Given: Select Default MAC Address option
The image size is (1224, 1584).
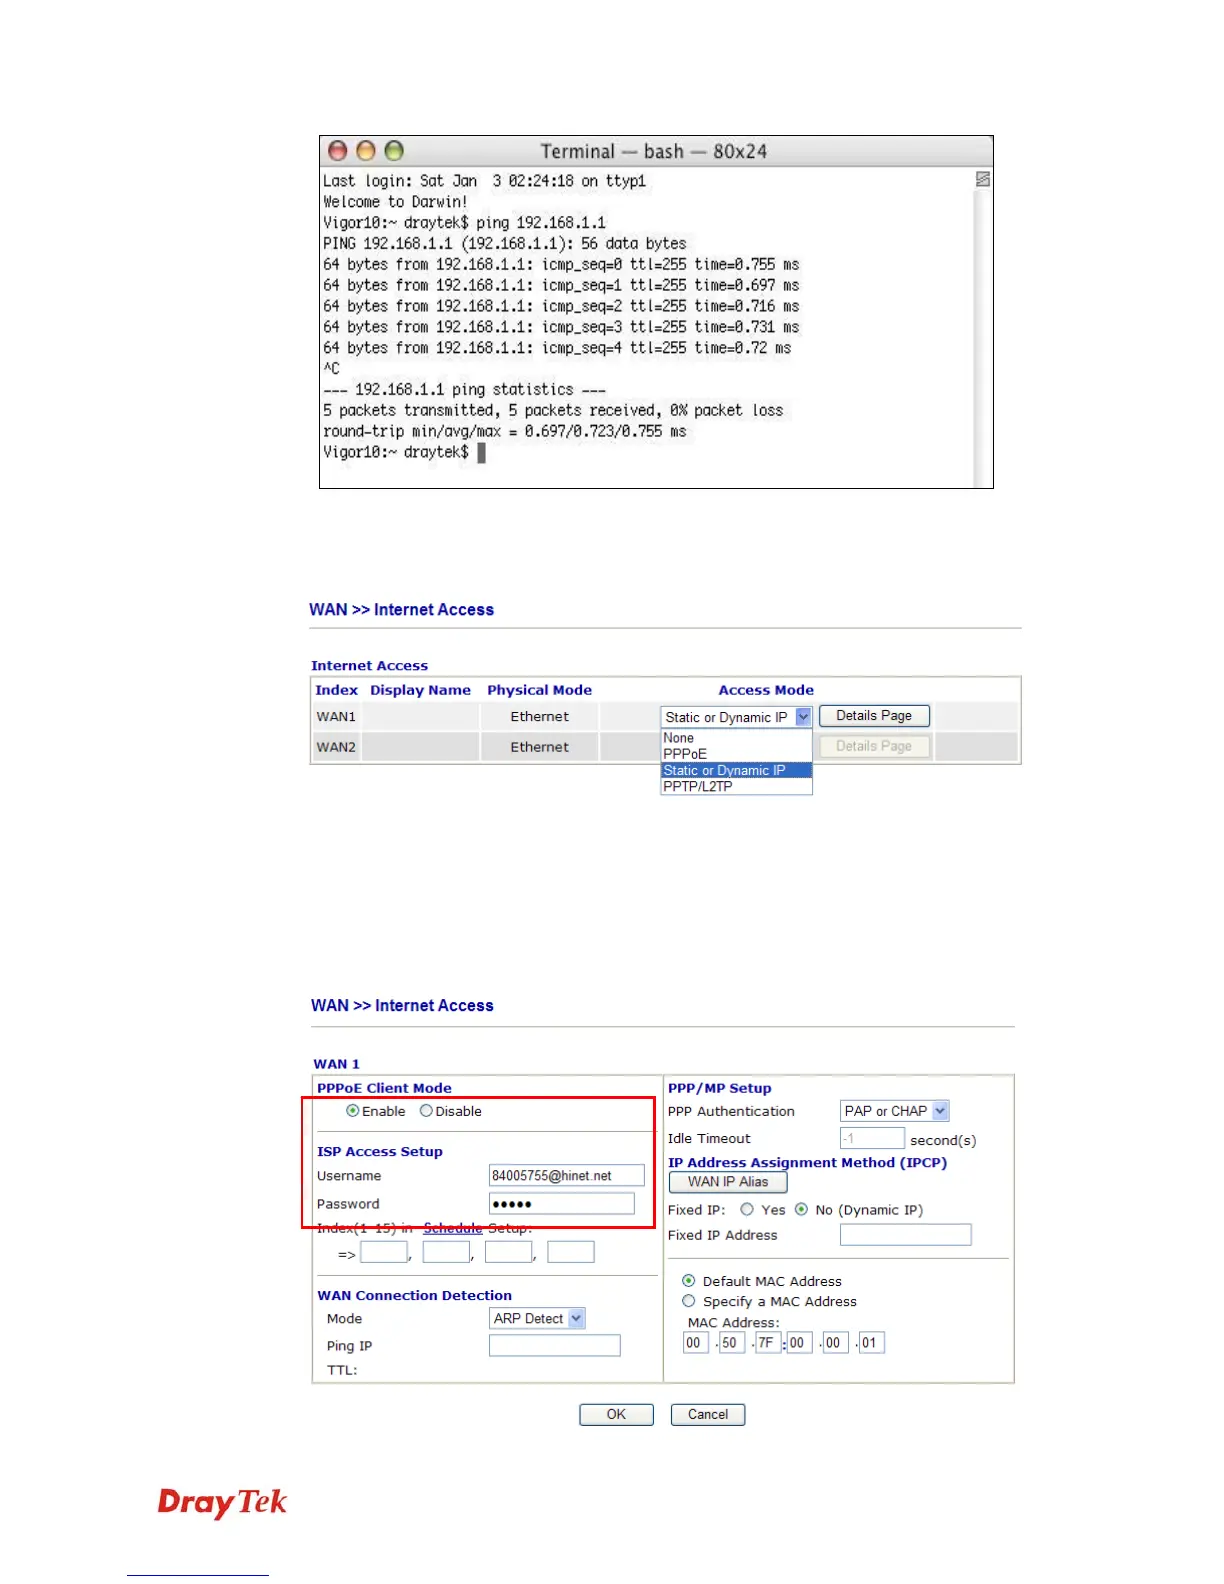Looking at the screenshot, I should point(688,1281).
